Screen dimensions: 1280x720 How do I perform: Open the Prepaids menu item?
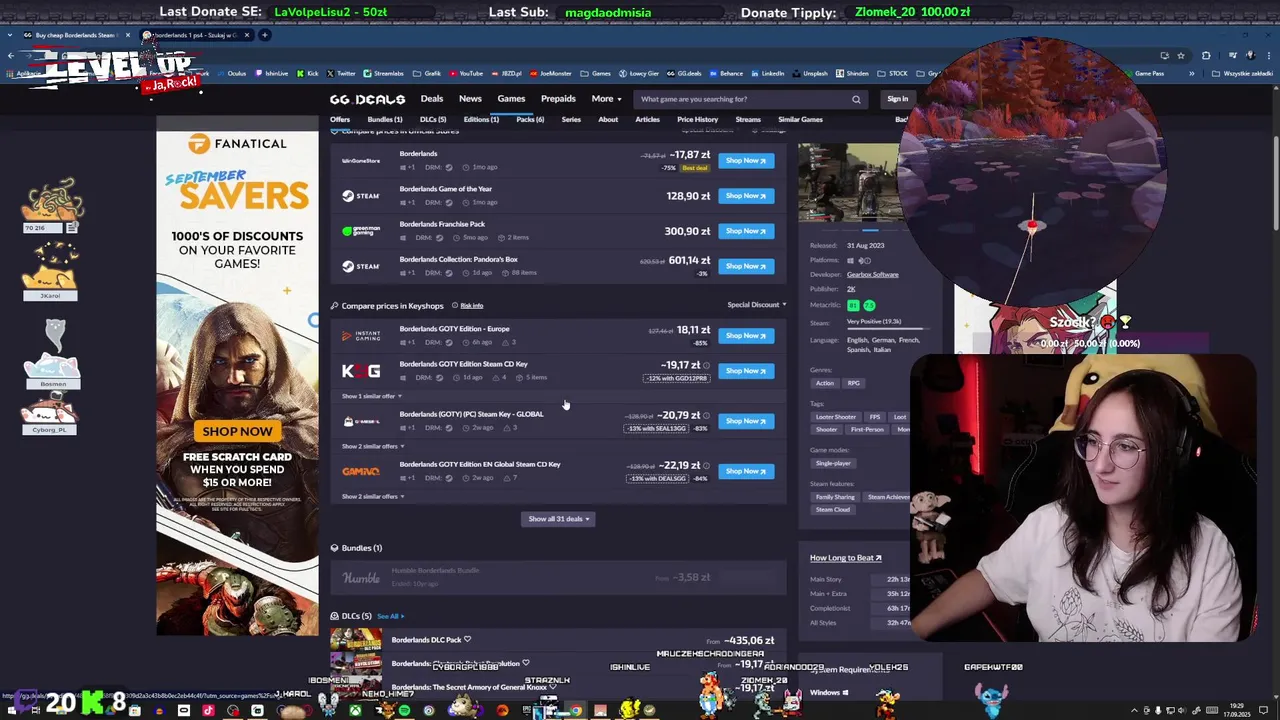[x=558, y=99]
